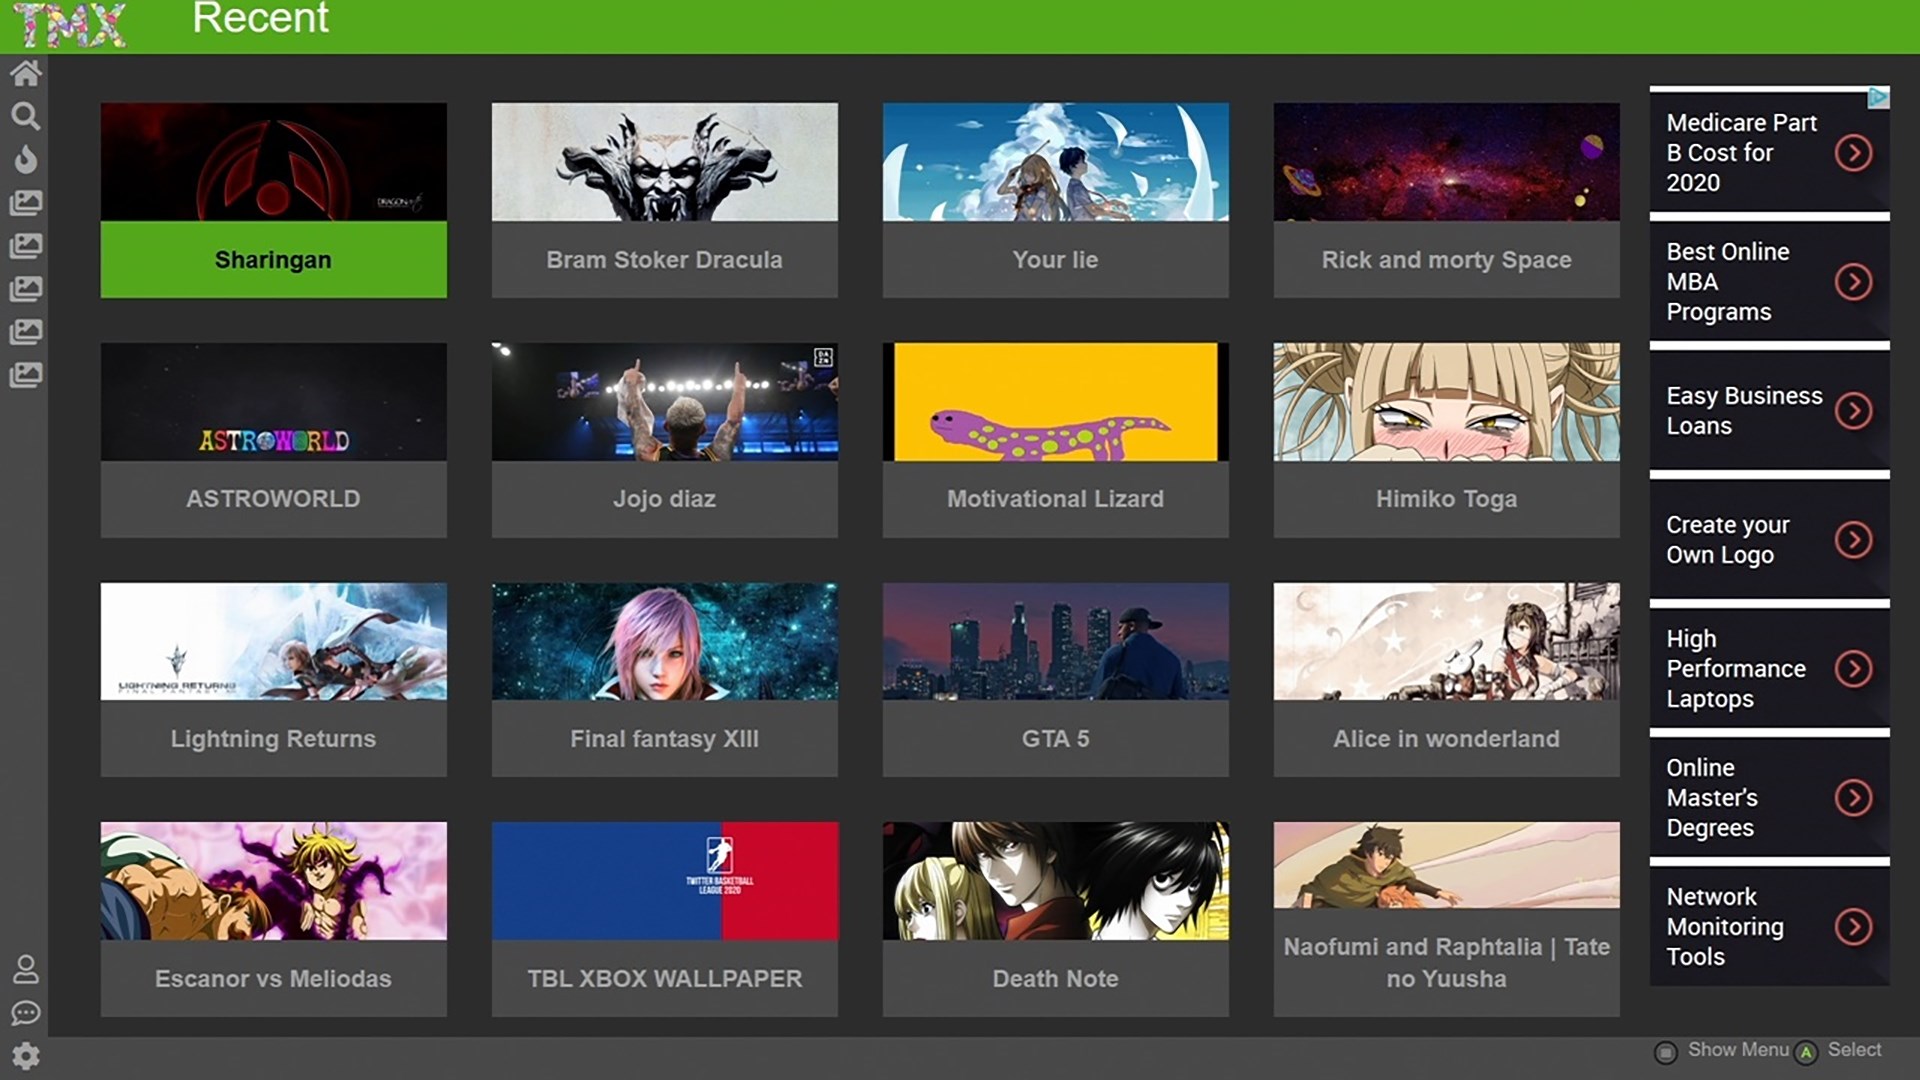
Task: Open chat bubble icon in sidebar
Action: (26, 1013)
